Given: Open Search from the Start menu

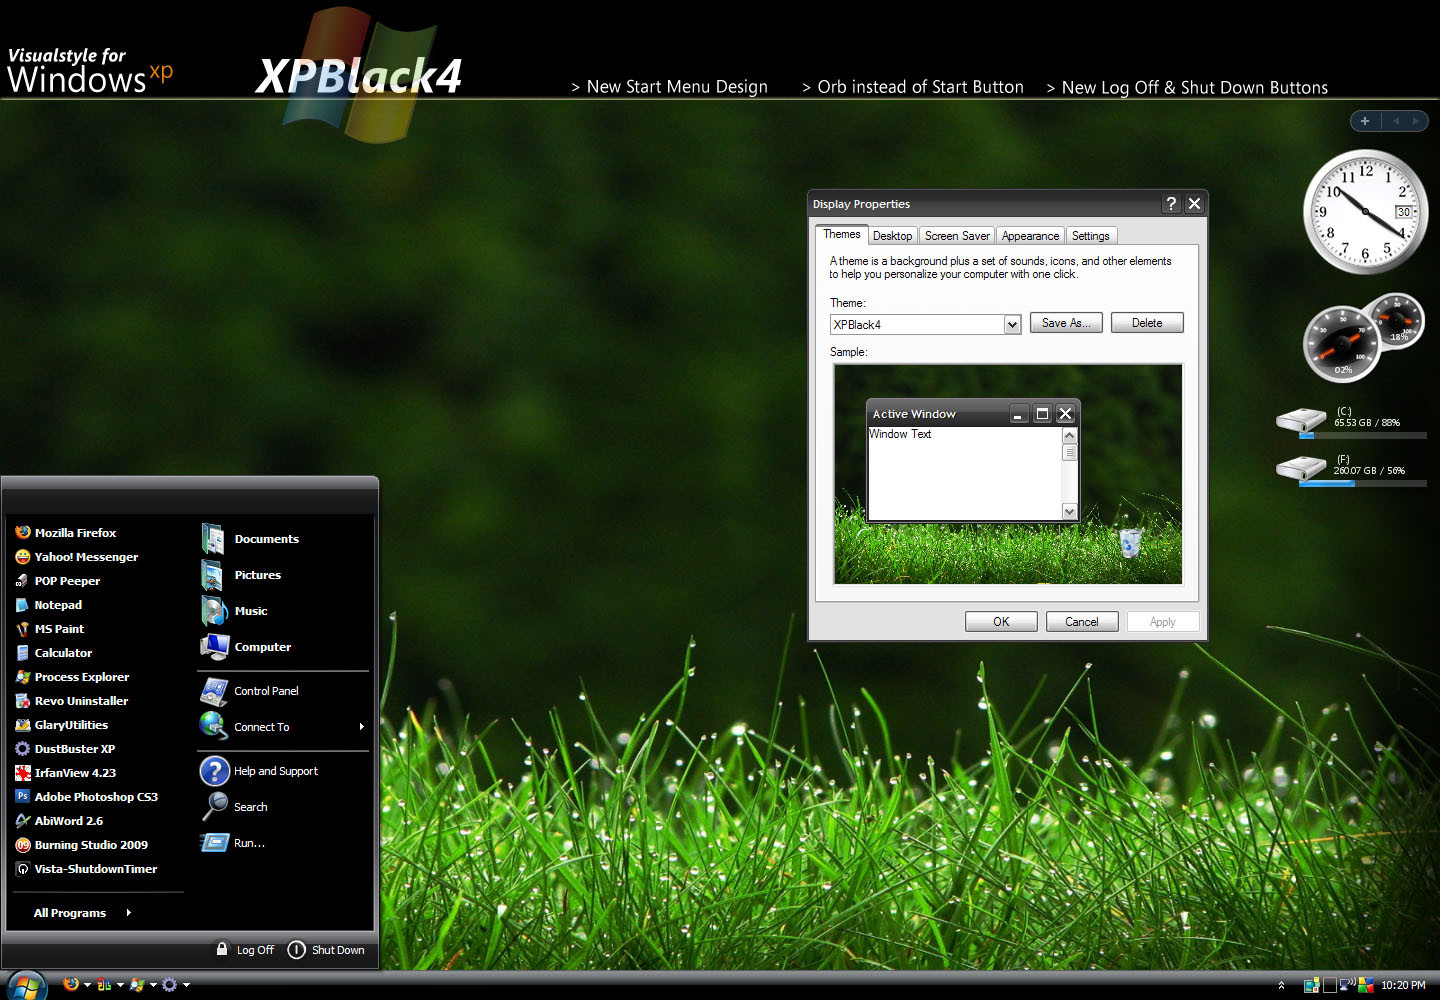Looking at the screenshot, I should click(234, 807).
